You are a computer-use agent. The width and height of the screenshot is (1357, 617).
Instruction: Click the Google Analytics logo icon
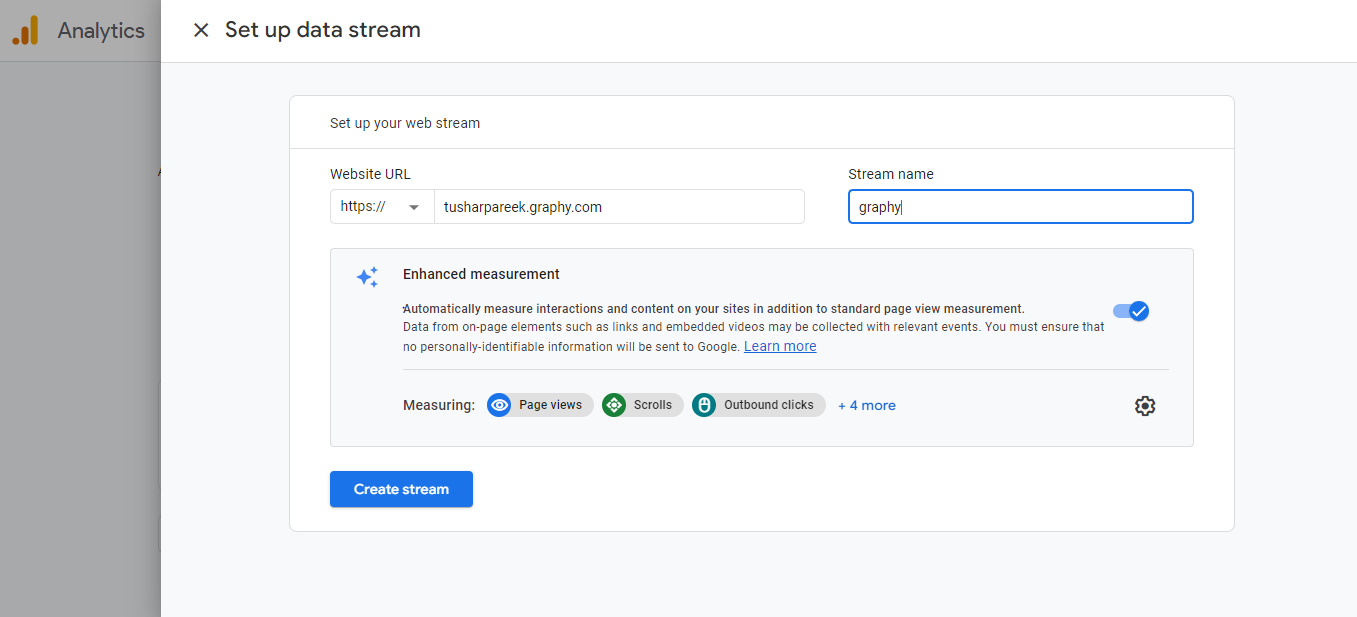[25, 31]
